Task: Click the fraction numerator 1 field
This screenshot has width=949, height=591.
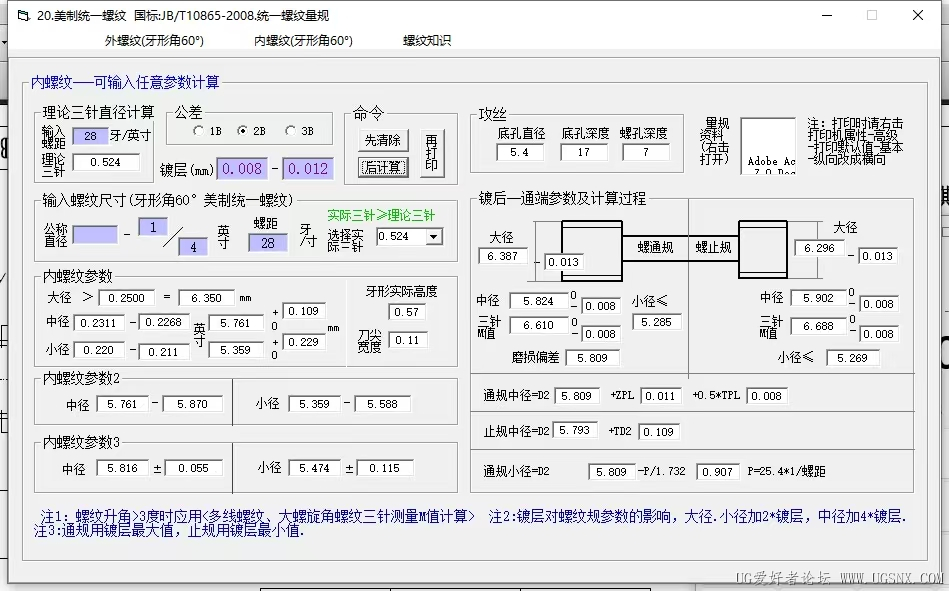Action: [153, 227]
